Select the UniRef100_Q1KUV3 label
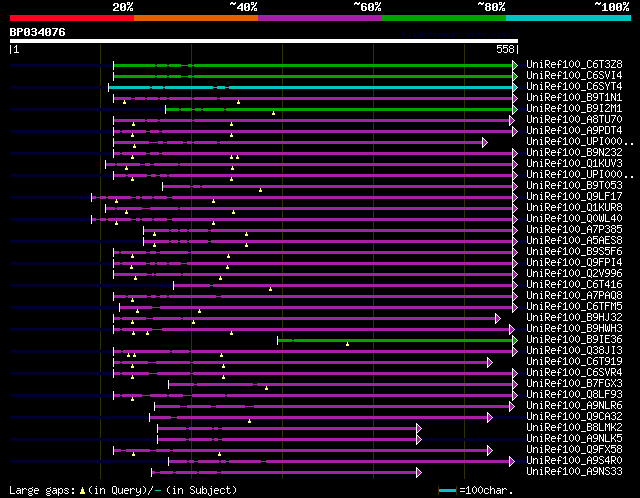The height and width of the screenshot is (498, 640). tap(574, 164)
